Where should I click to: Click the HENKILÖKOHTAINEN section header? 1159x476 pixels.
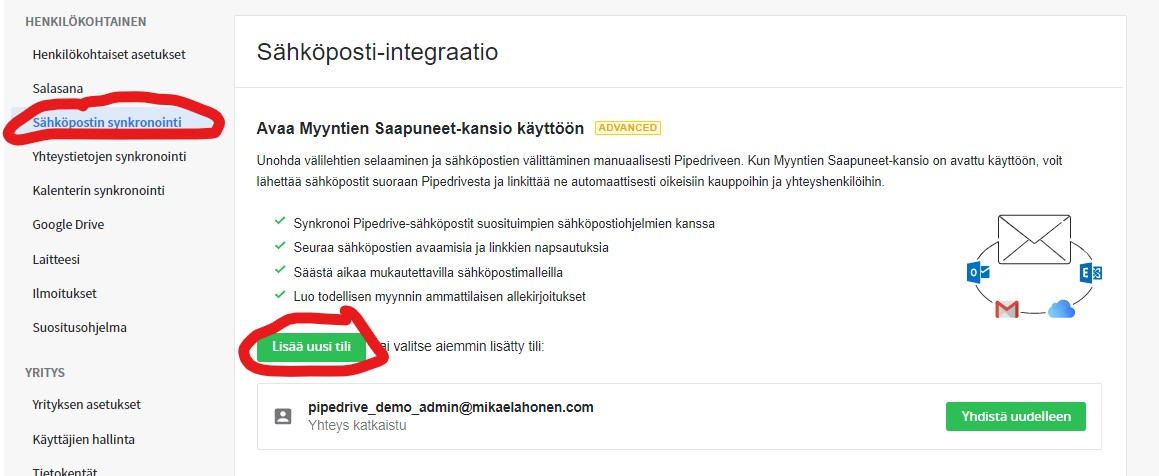86,21
